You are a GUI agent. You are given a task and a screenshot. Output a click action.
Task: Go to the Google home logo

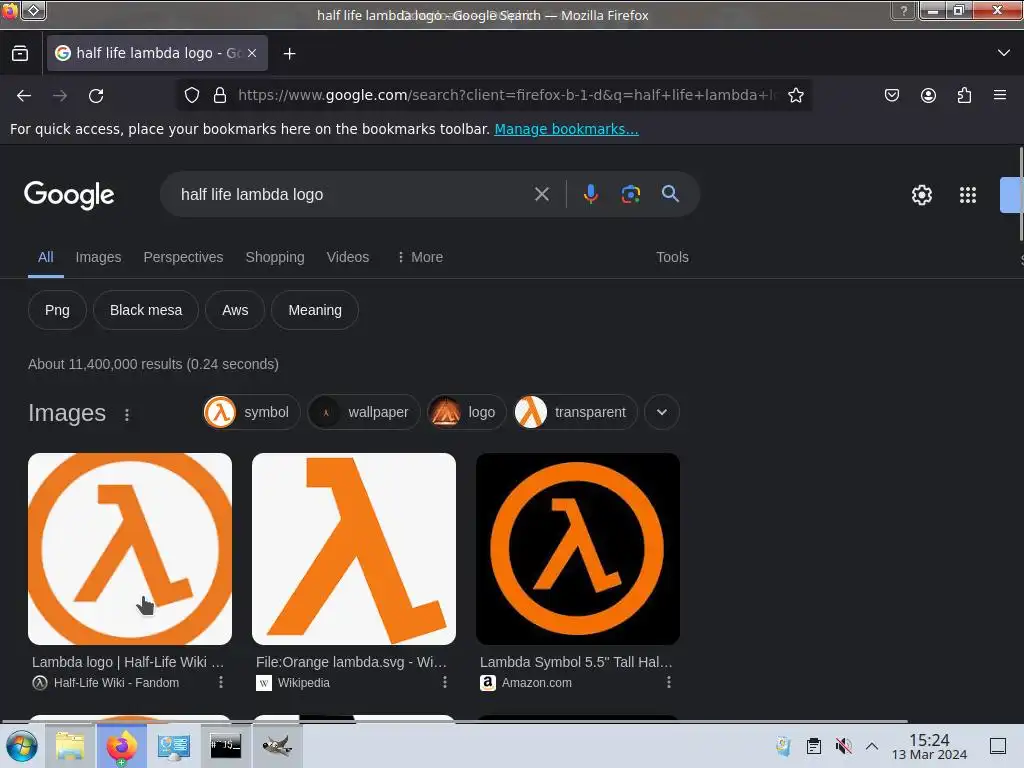(69, 195)
